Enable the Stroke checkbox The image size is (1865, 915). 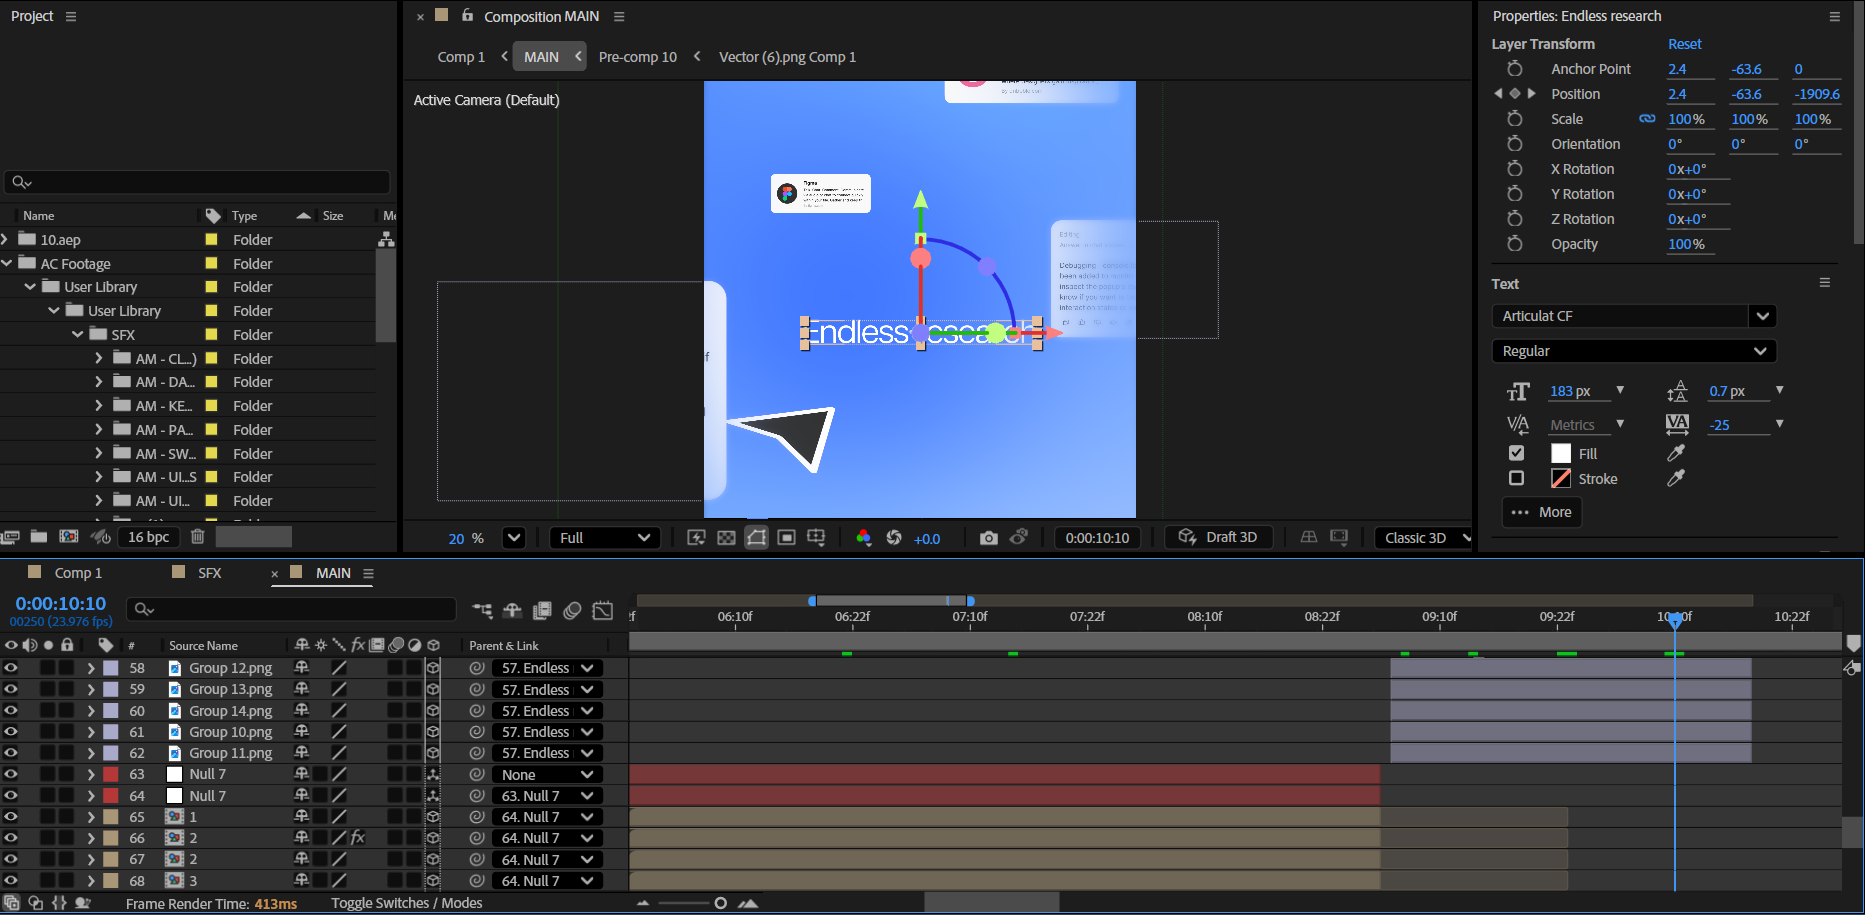[x=1517, y=478]
